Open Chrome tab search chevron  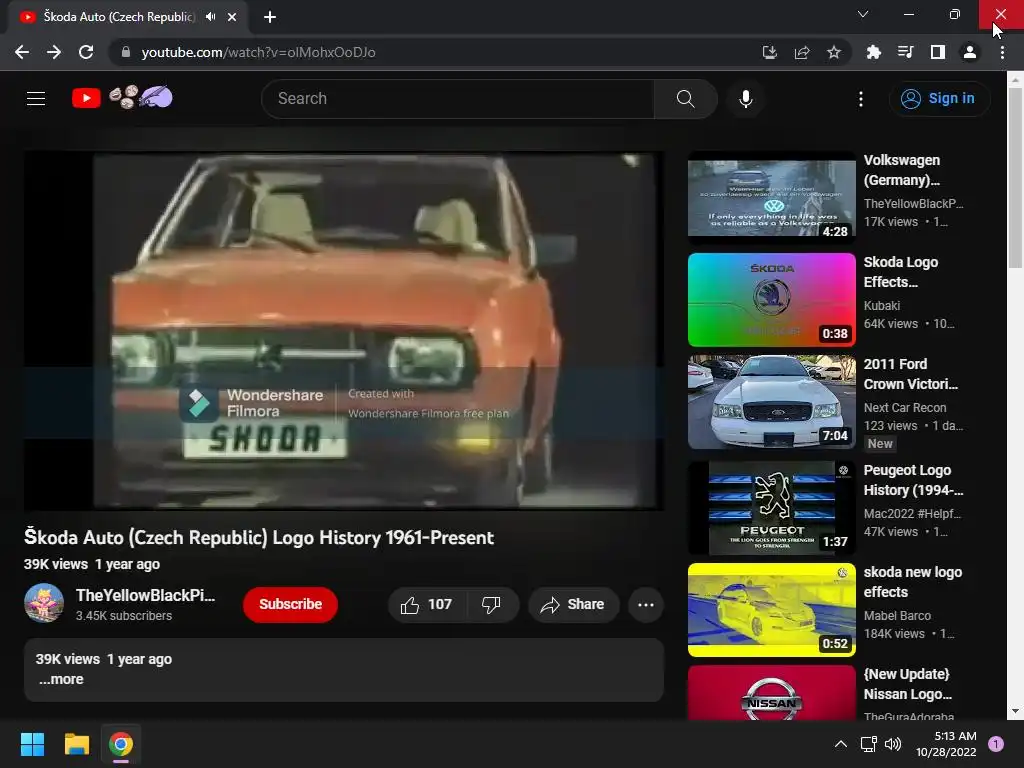pyautogui.click(x=863, y=14)
